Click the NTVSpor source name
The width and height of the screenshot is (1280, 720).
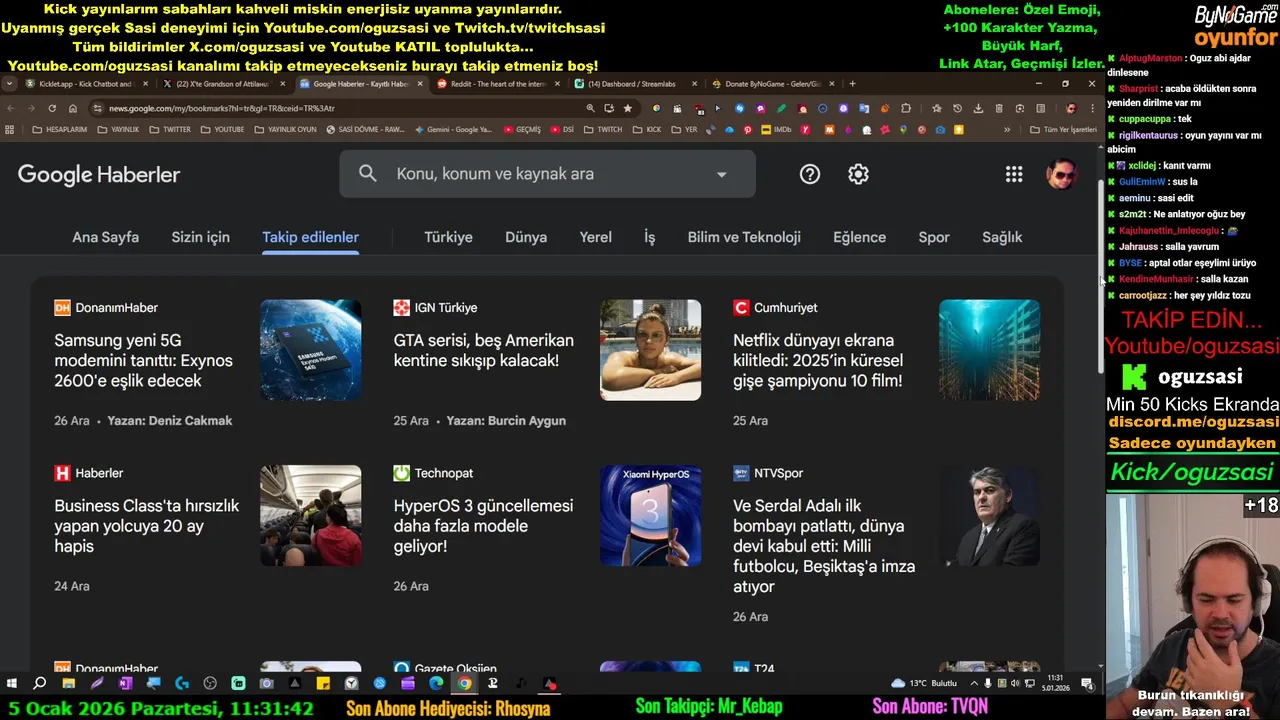778,473
